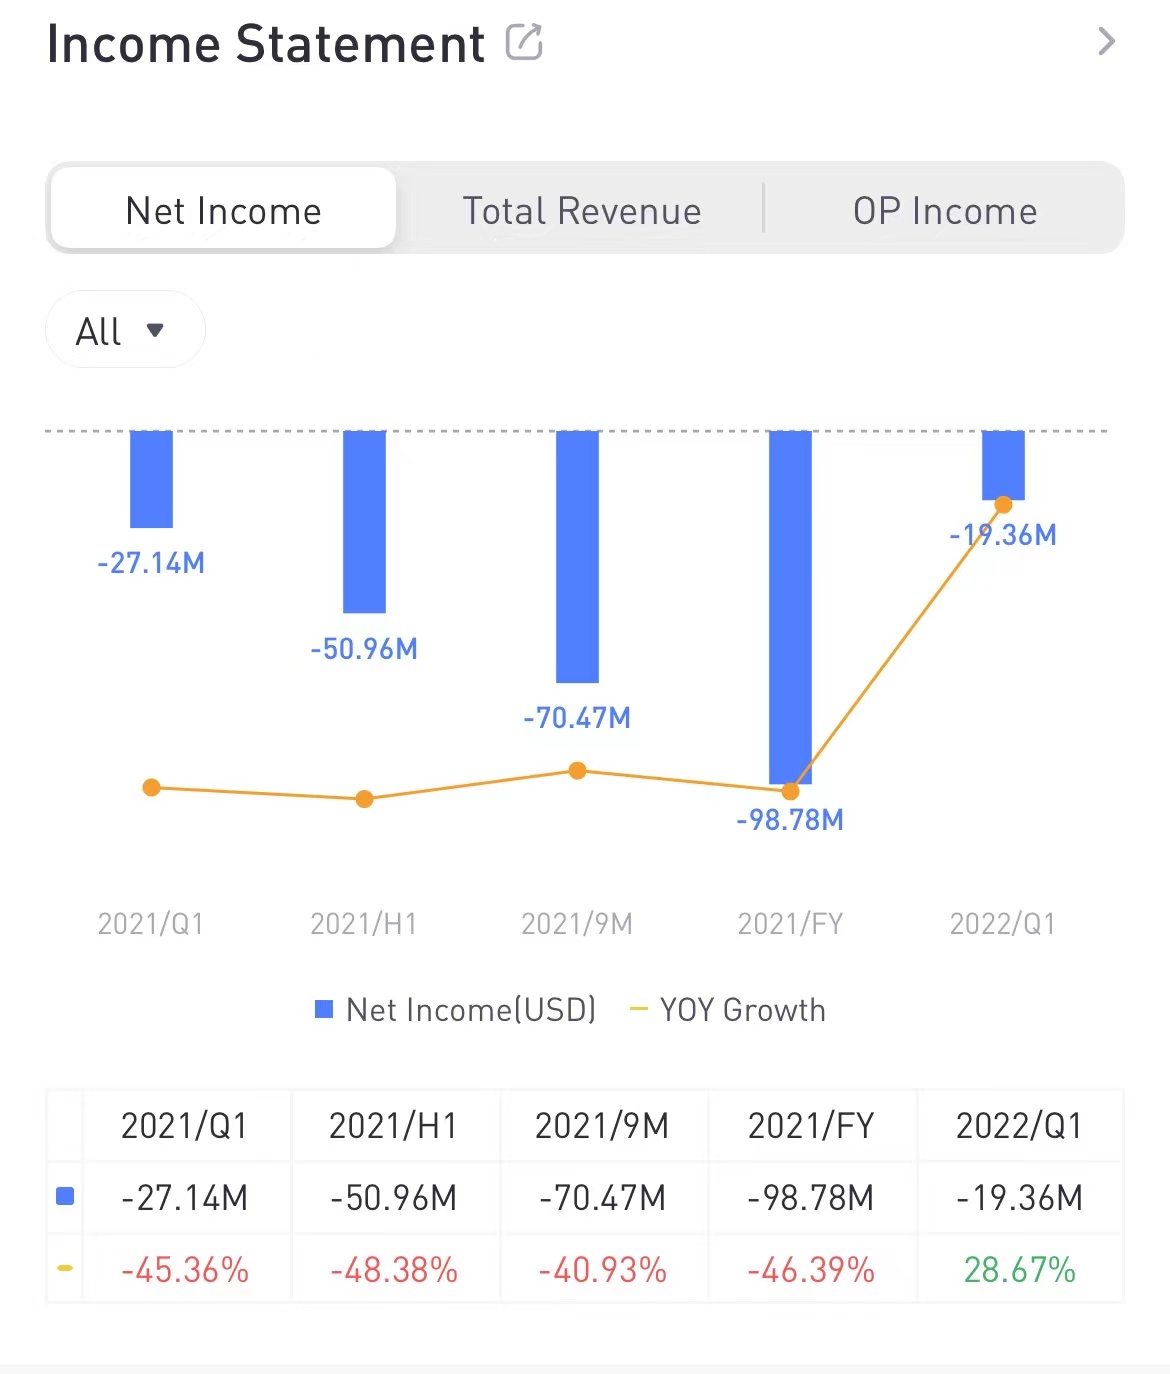The width and height of the screenshot is (1170, 1374).
Task: Click the 2021/FY bar in the chart
Action: (790, 607)
